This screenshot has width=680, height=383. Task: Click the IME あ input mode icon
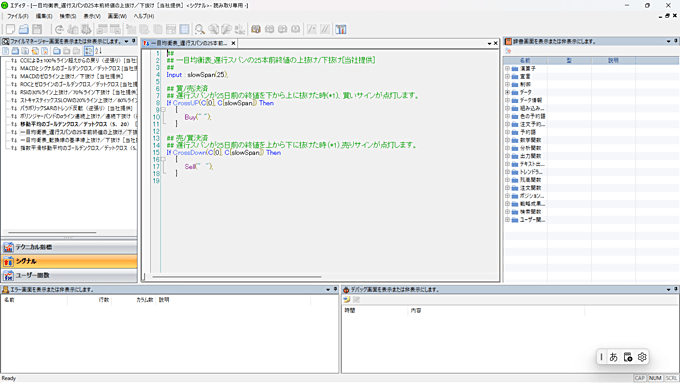[613, 357]
